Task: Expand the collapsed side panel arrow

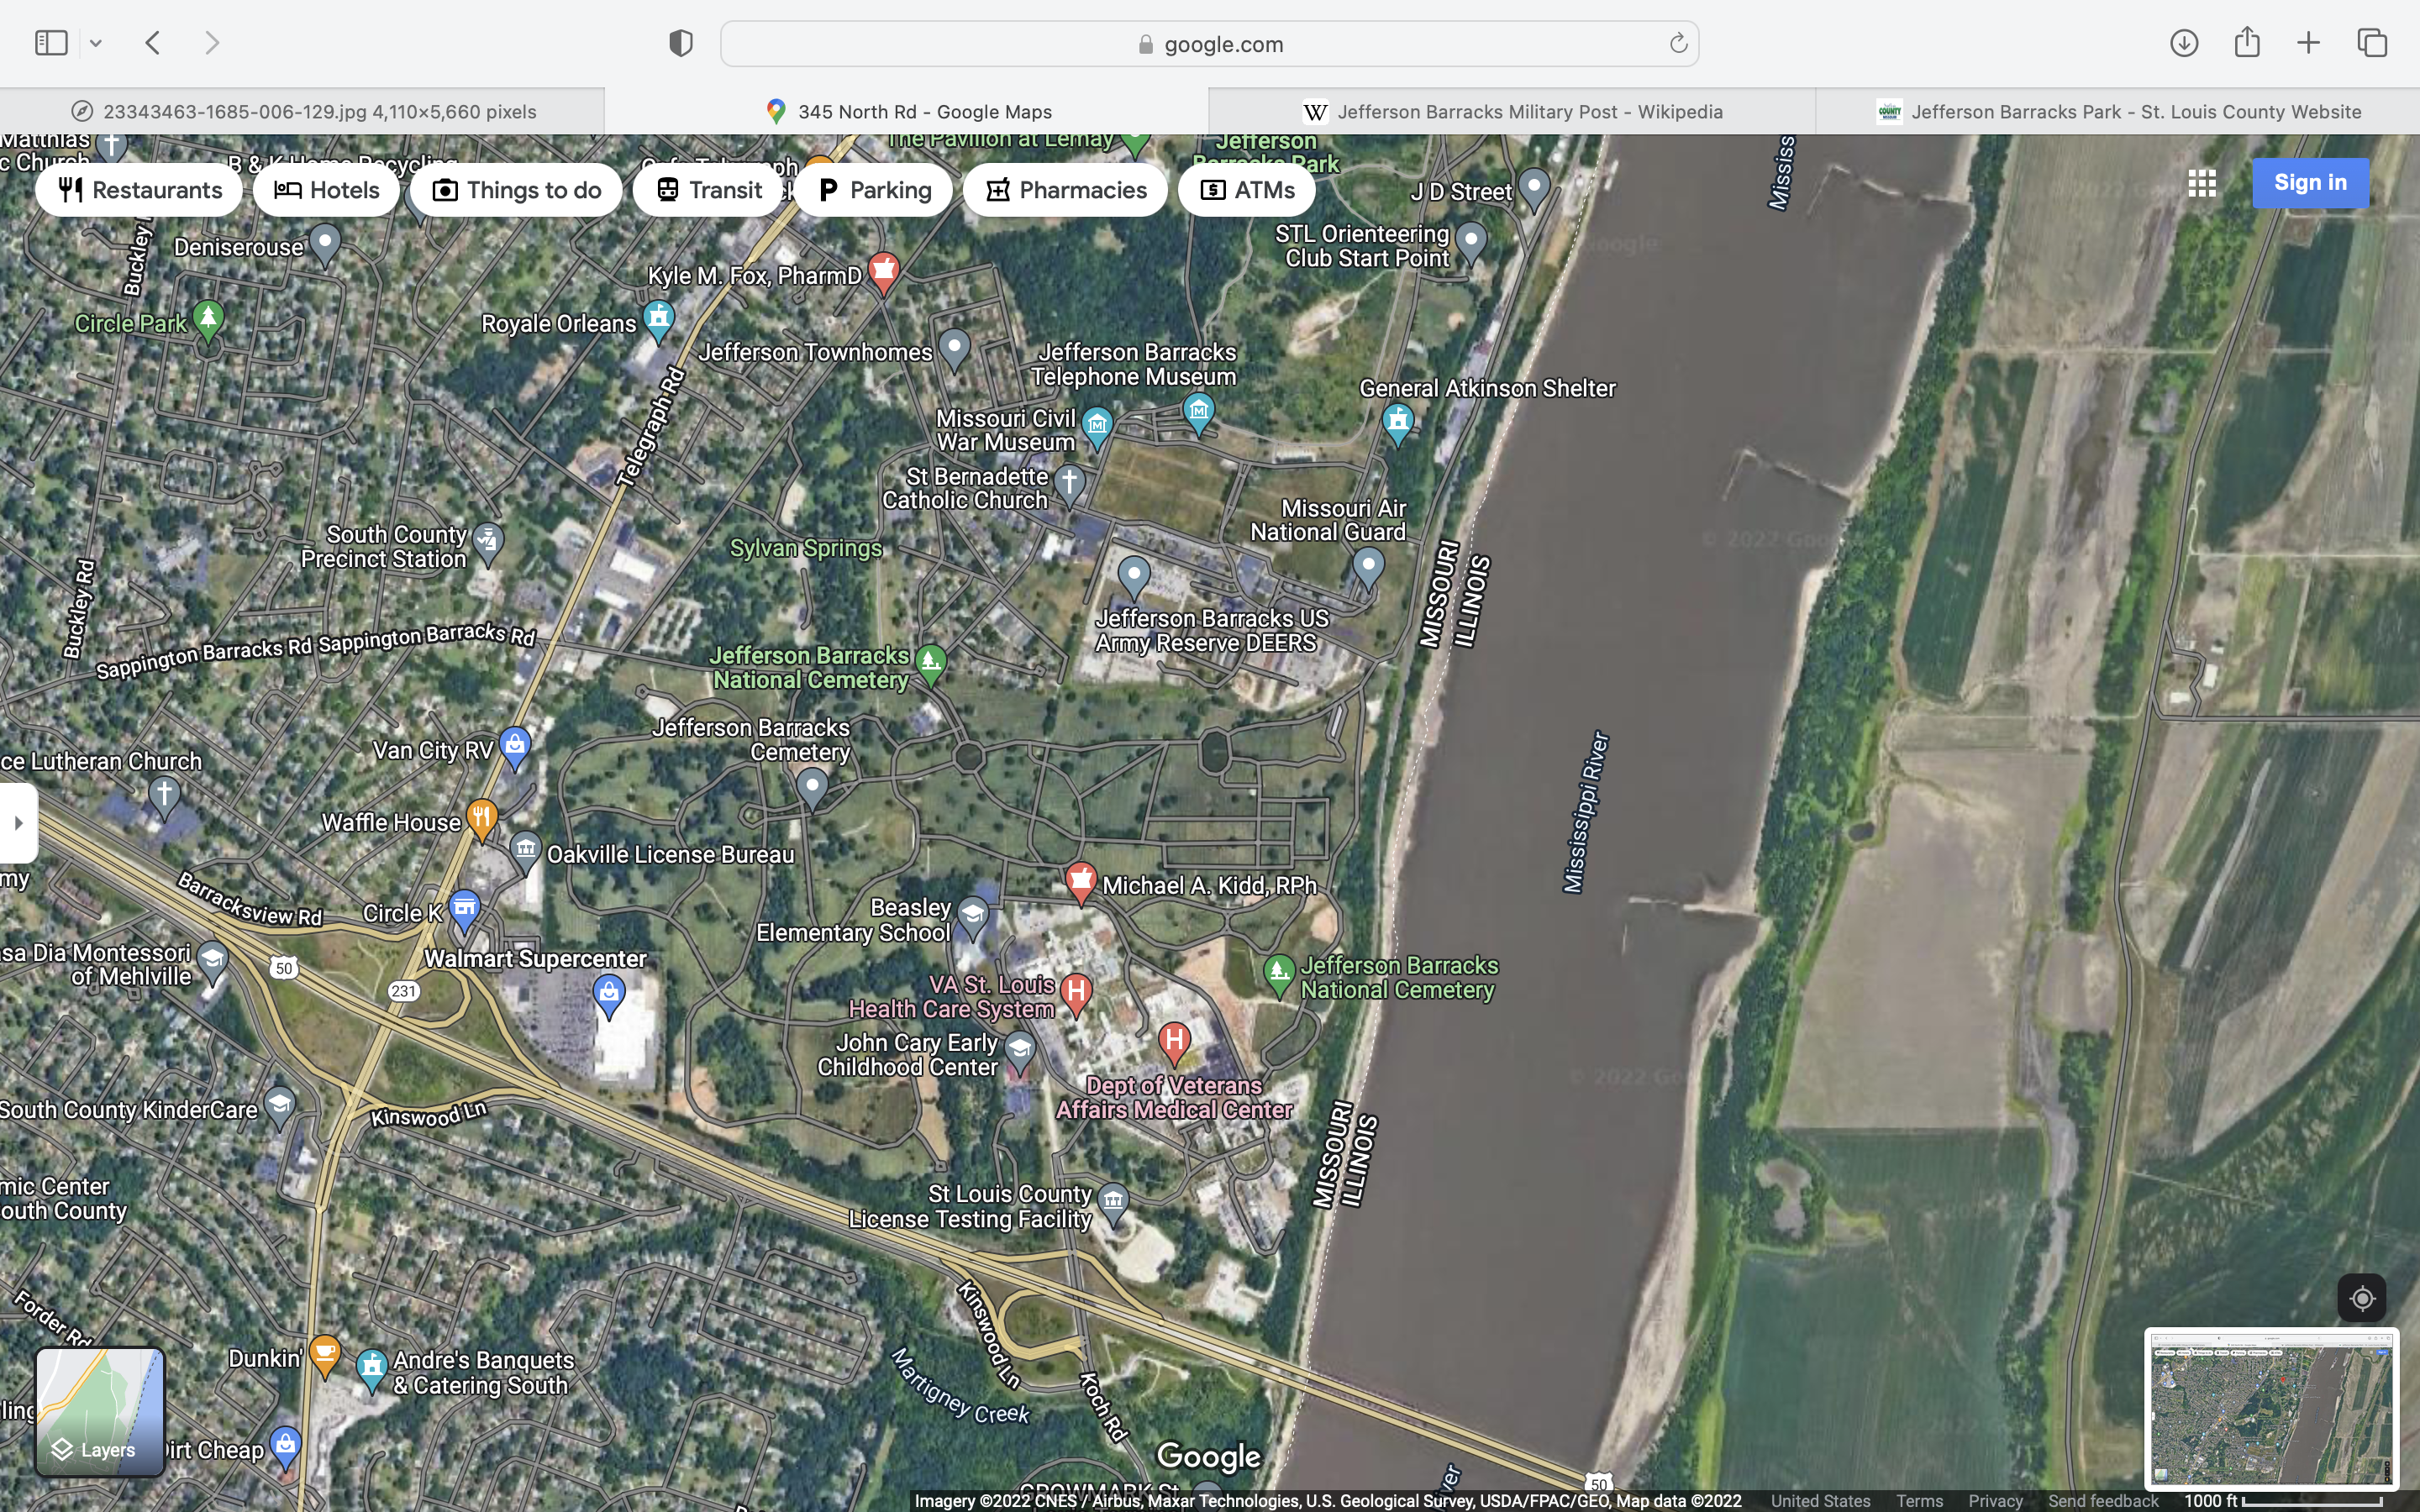Action: (x=18, y=823)
